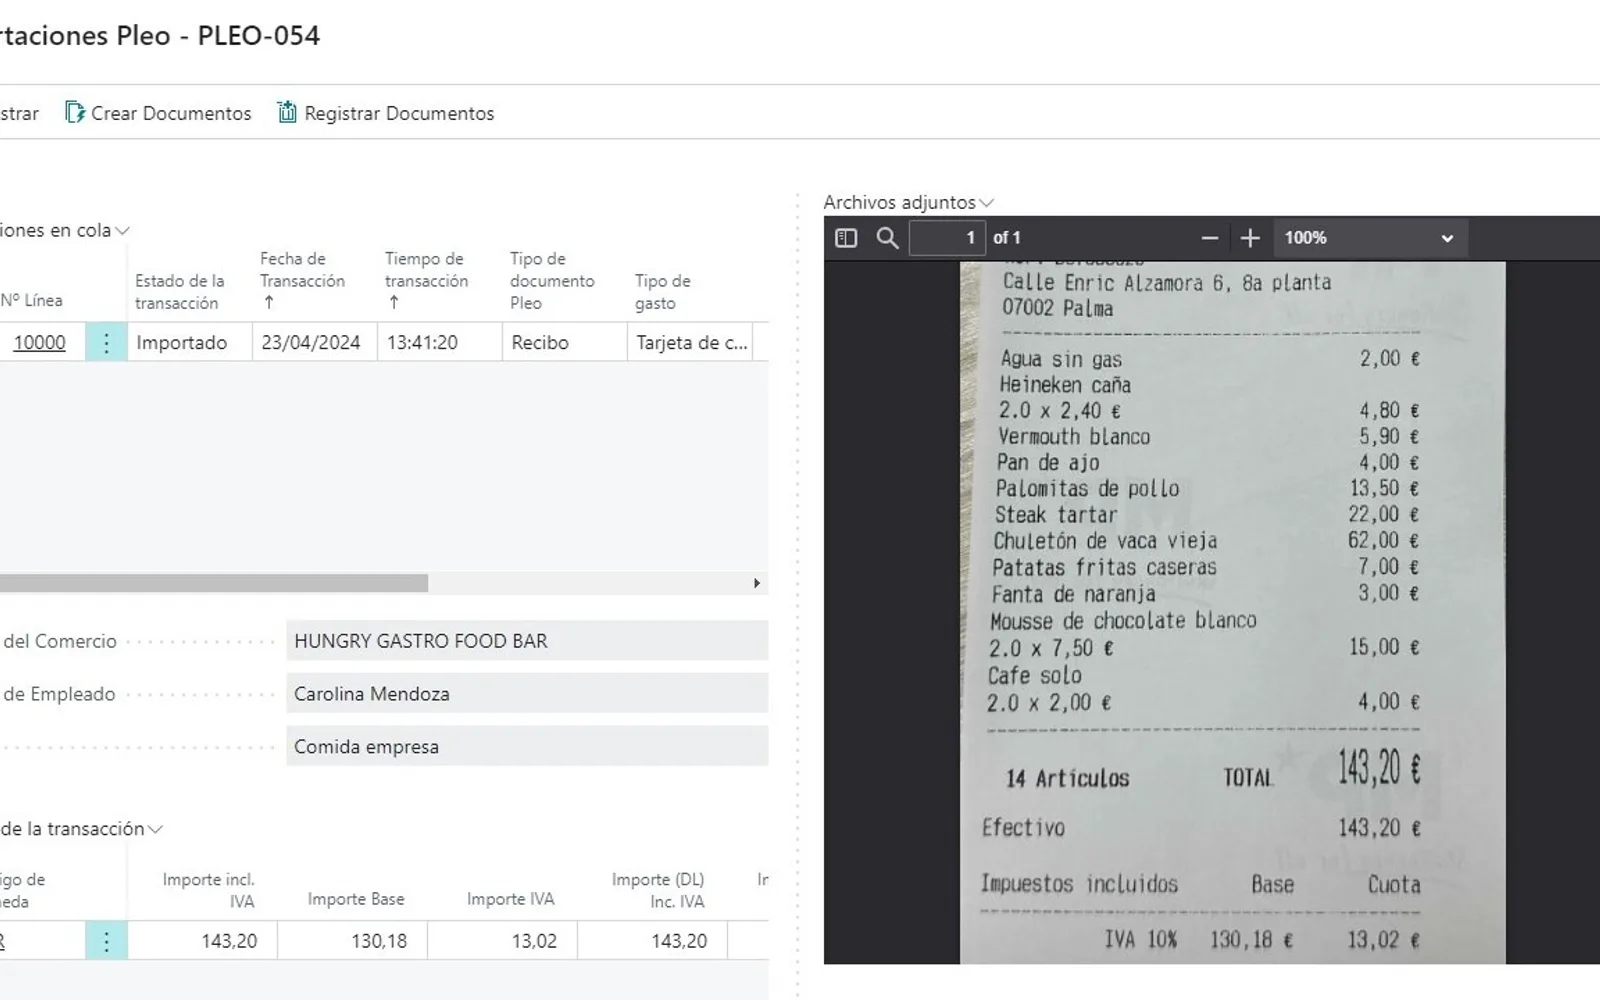Click time cell 13:41:20
Image resolution: width=1600 pixels, height=1000 pixels.
pos(439,342)
